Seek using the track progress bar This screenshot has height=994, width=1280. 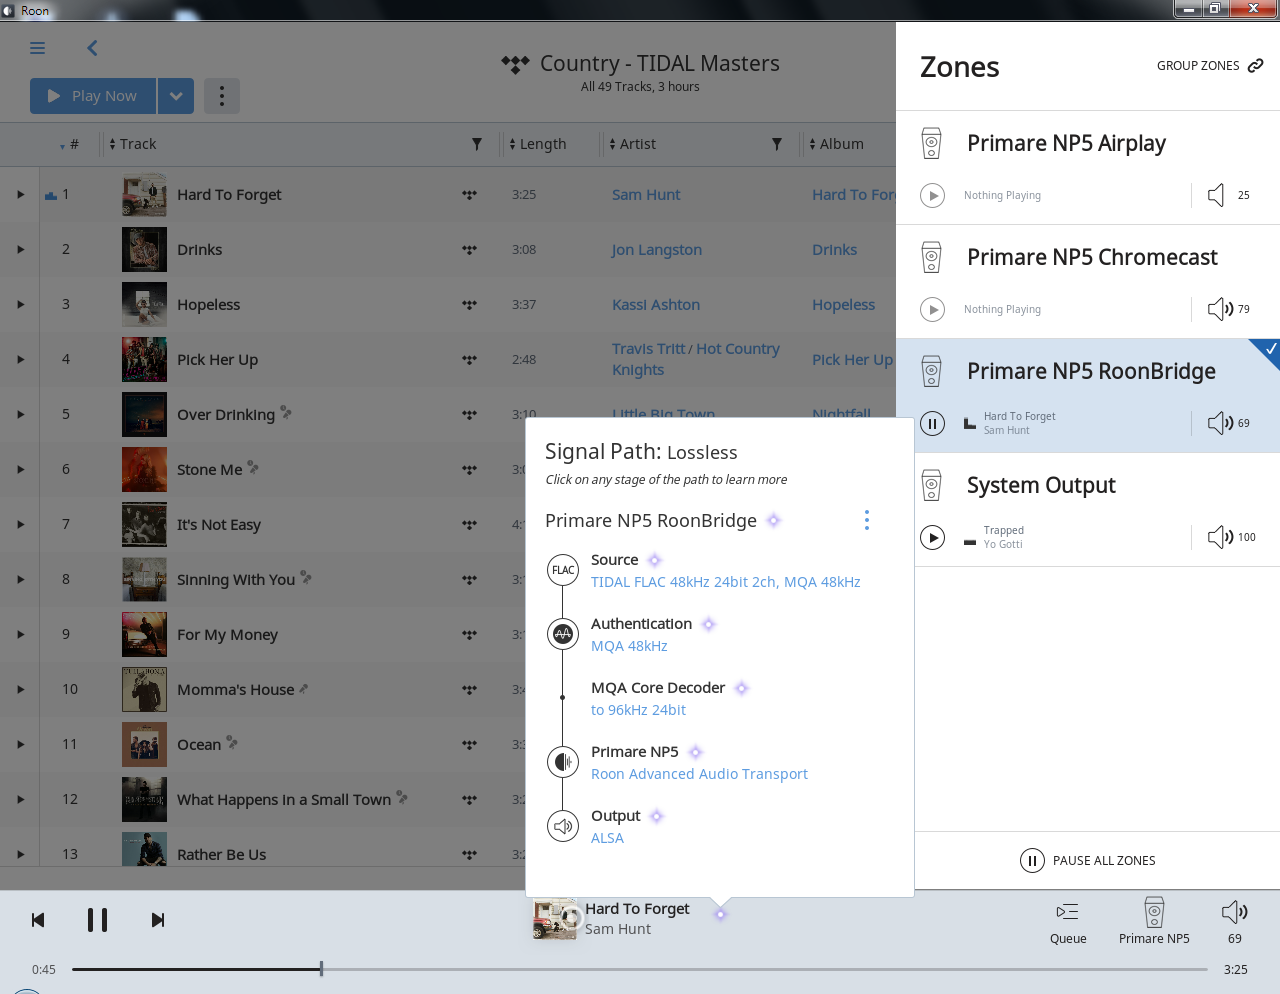pos(640,969)
